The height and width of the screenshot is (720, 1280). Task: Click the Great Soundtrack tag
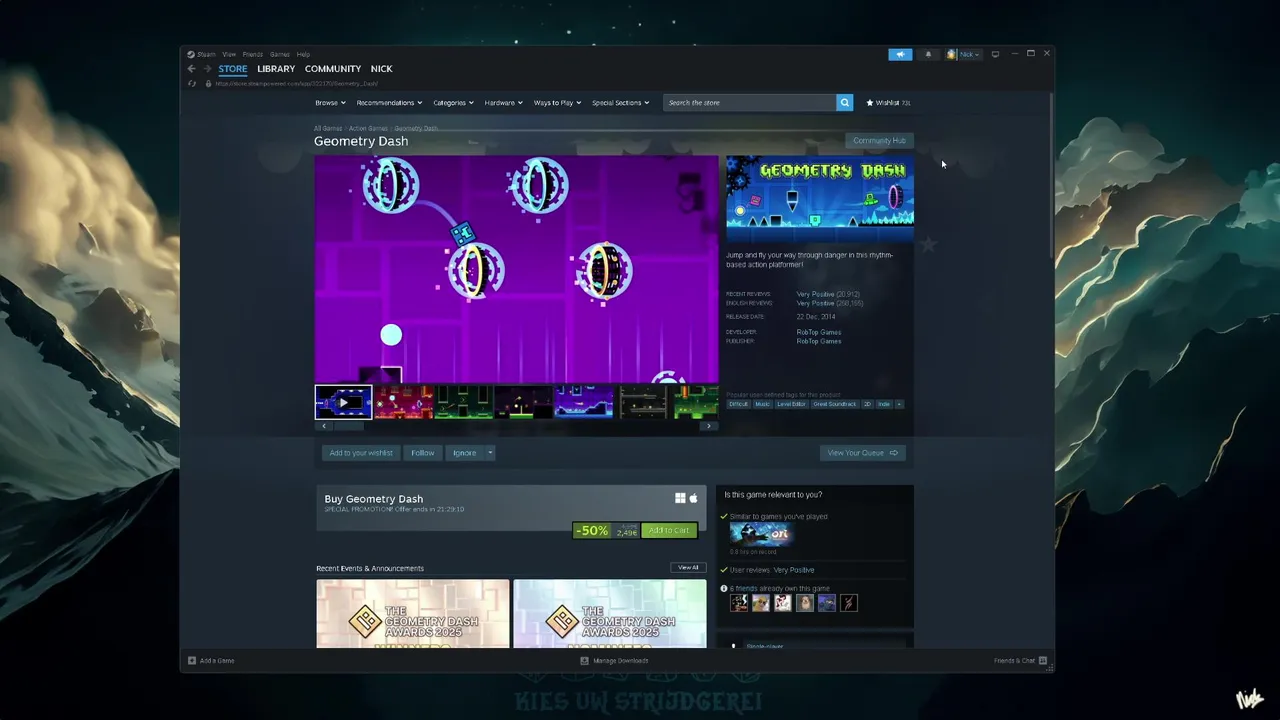834,404
